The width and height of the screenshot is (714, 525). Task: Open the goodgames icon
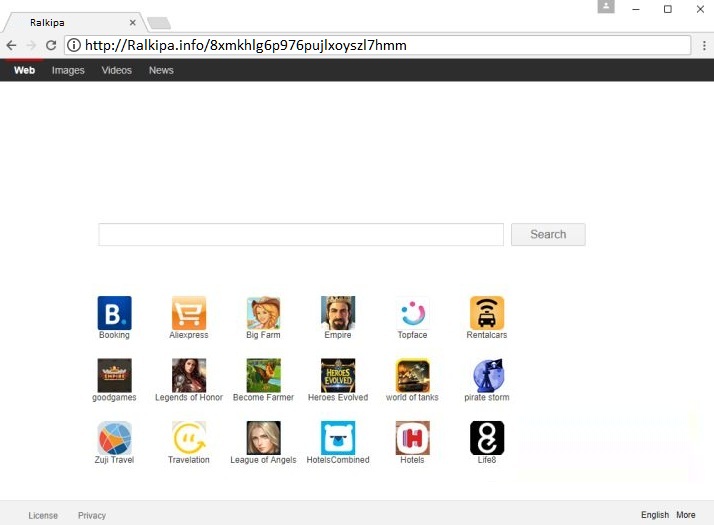coord(114,376)
